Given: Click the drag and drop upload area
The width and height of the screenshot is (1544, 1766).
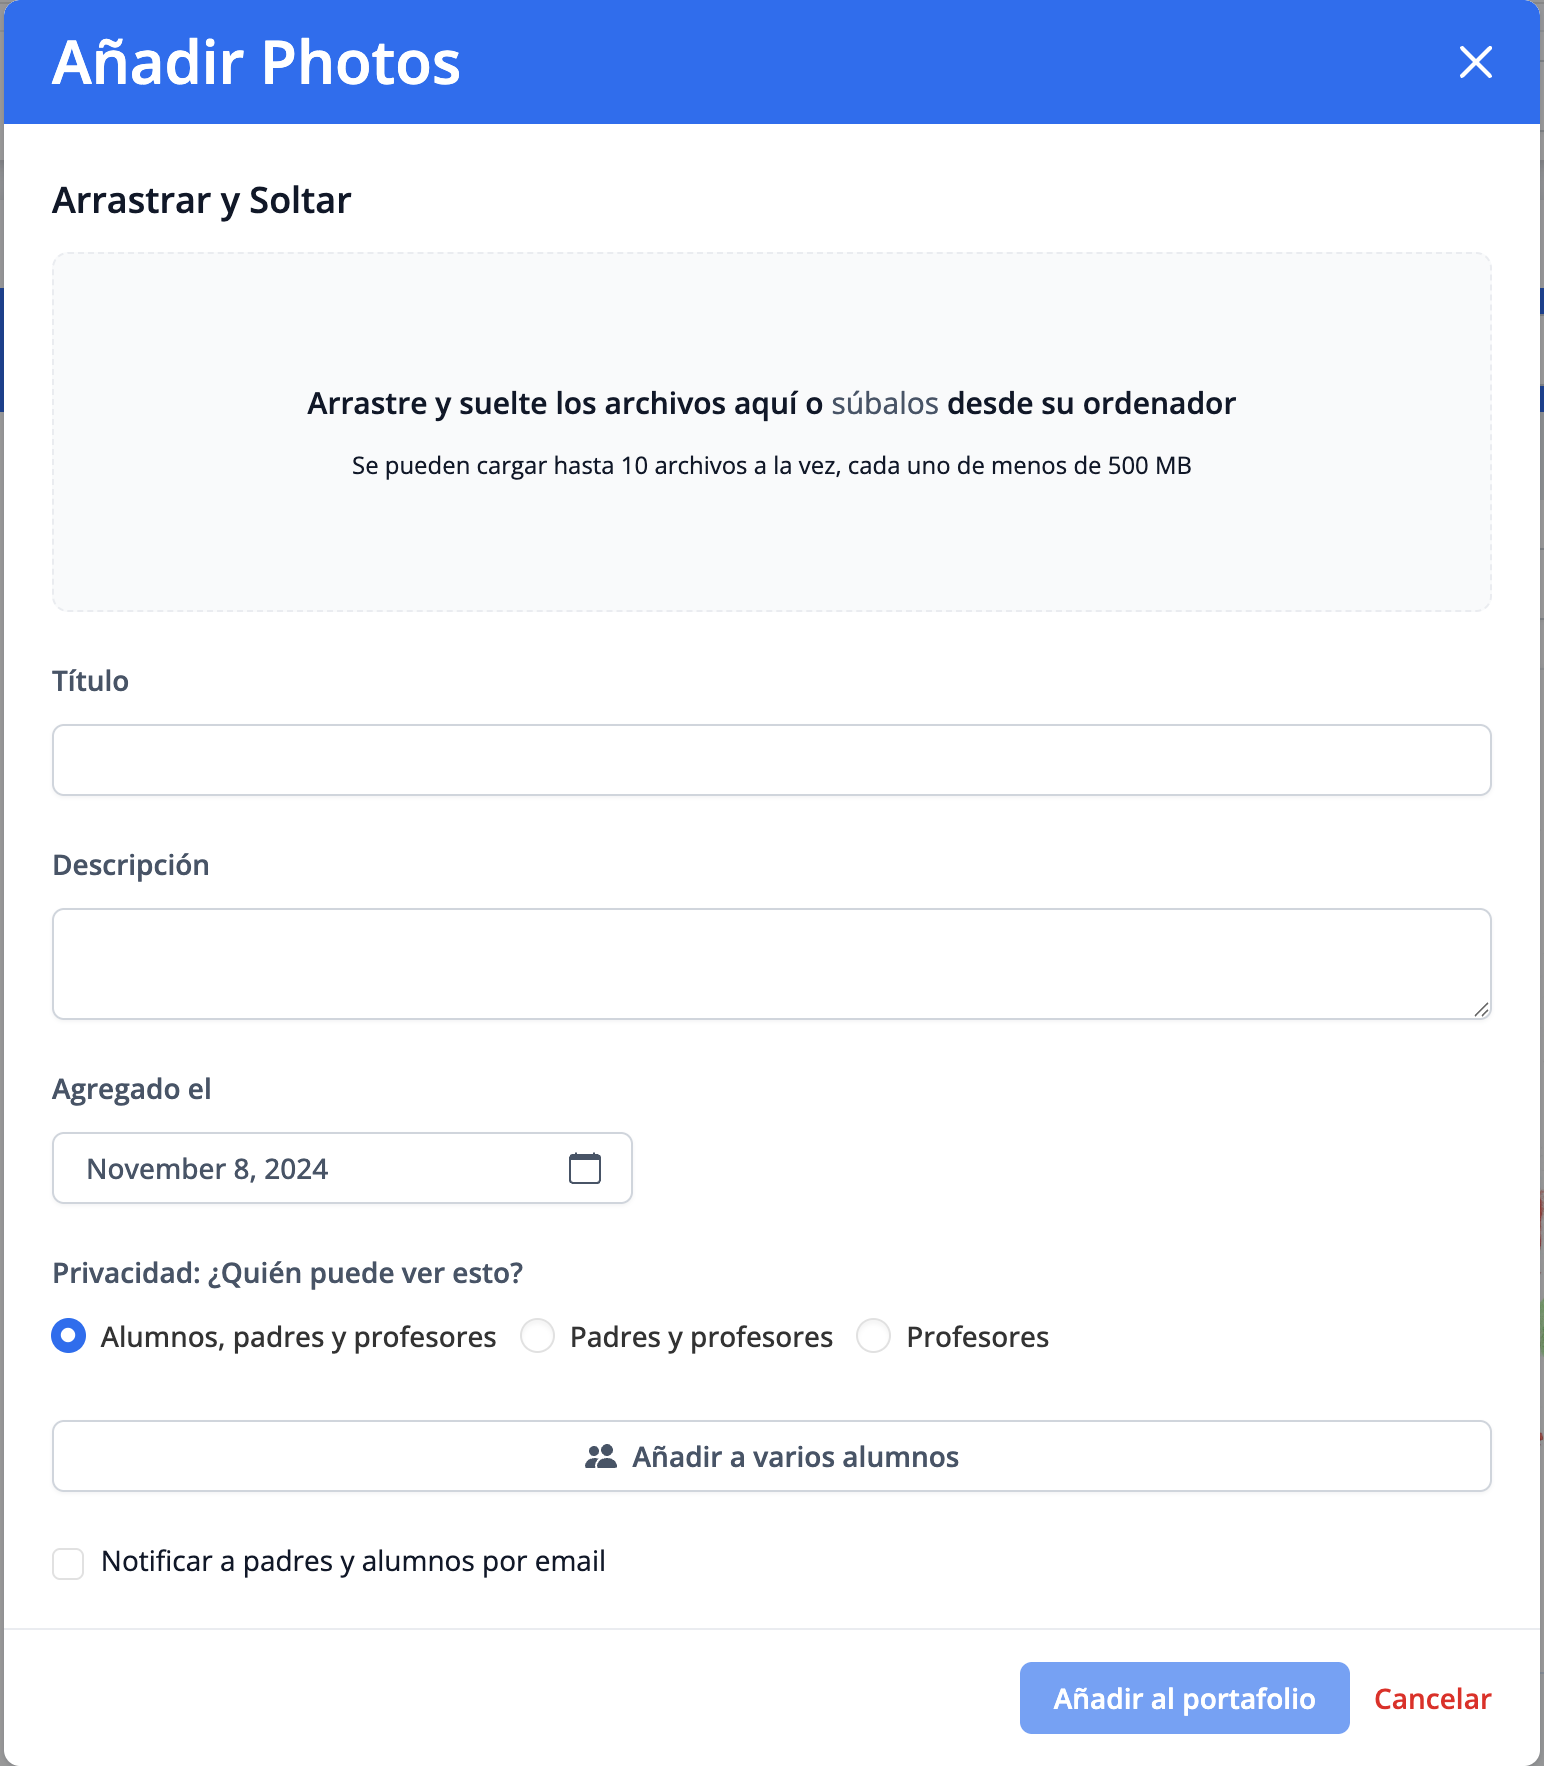Looking at the screenshot, I should point(771,540).
